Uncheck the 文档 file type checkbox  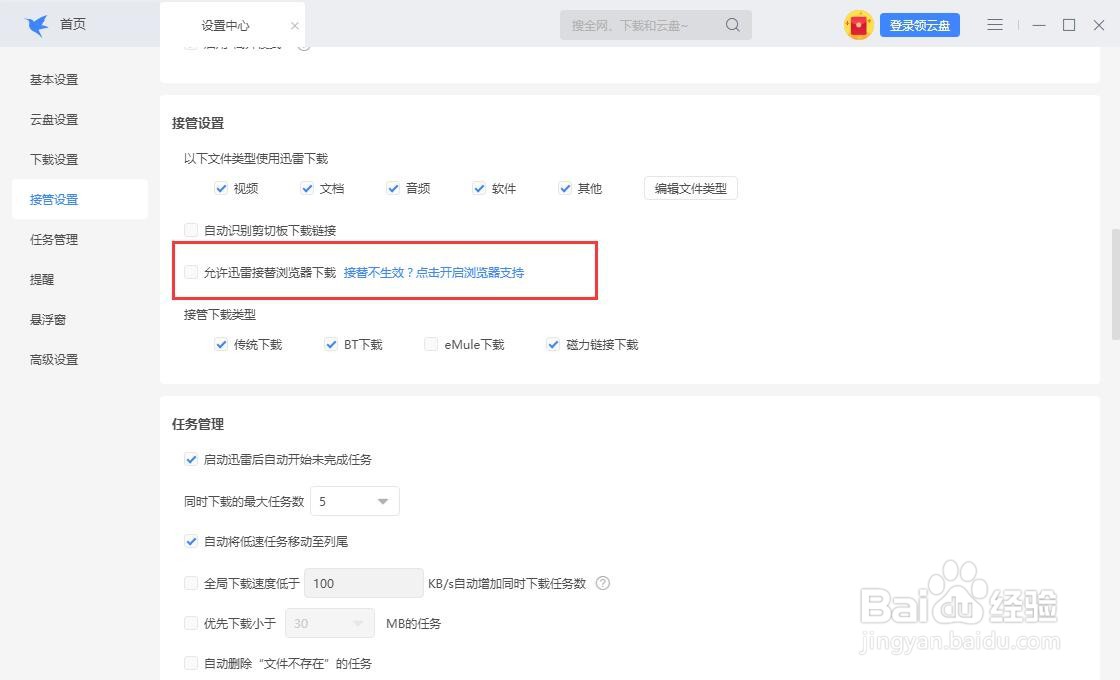click(x=307, y=188)
